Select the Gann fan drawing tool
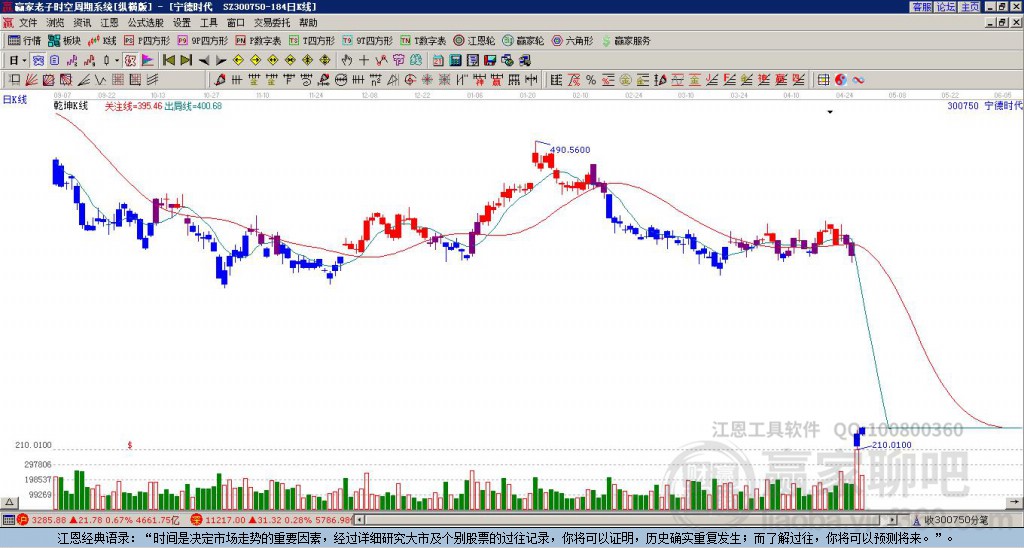Image resolution: width=1024 pixels, height=548 pixels. pyautogui.click(x=31, y=80)
